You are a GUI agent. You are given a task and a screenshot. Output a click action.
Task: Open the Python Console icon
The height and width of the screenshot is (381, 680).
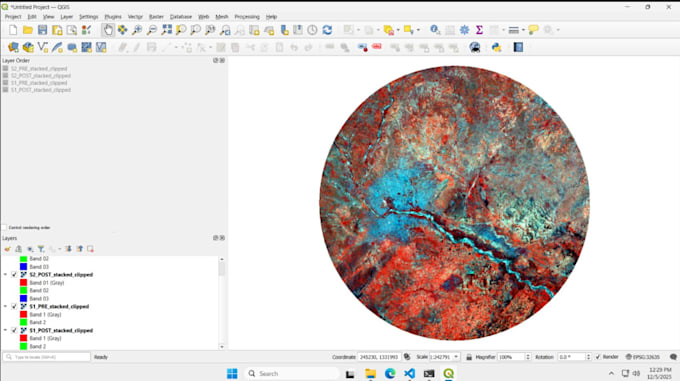(497, 47)
